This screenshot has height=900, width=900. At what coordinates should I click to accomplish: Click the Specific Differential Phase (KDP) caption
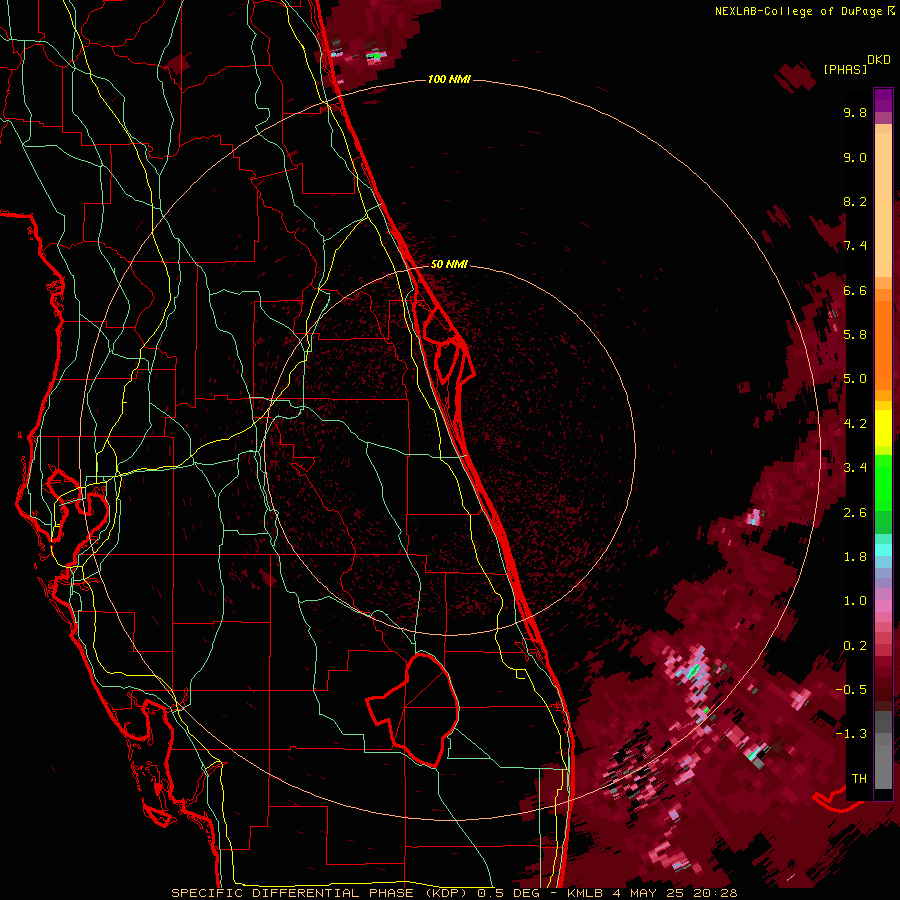(319, 893)
